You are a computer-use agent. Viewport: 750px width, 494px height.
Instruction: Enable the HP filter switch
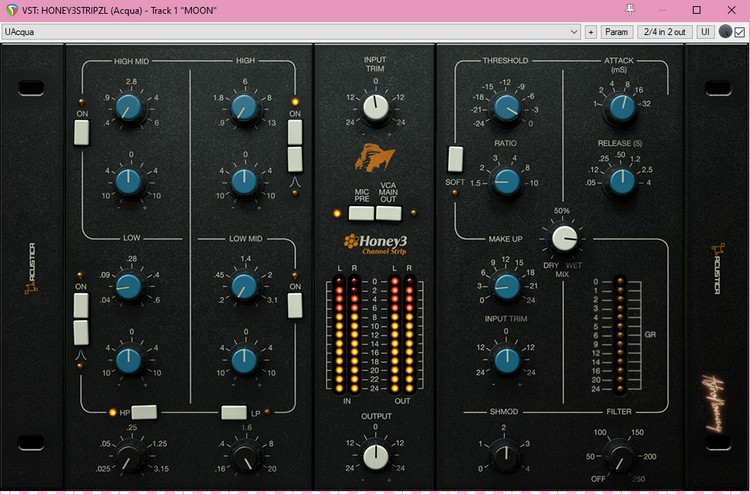click(x=145, y=411)
